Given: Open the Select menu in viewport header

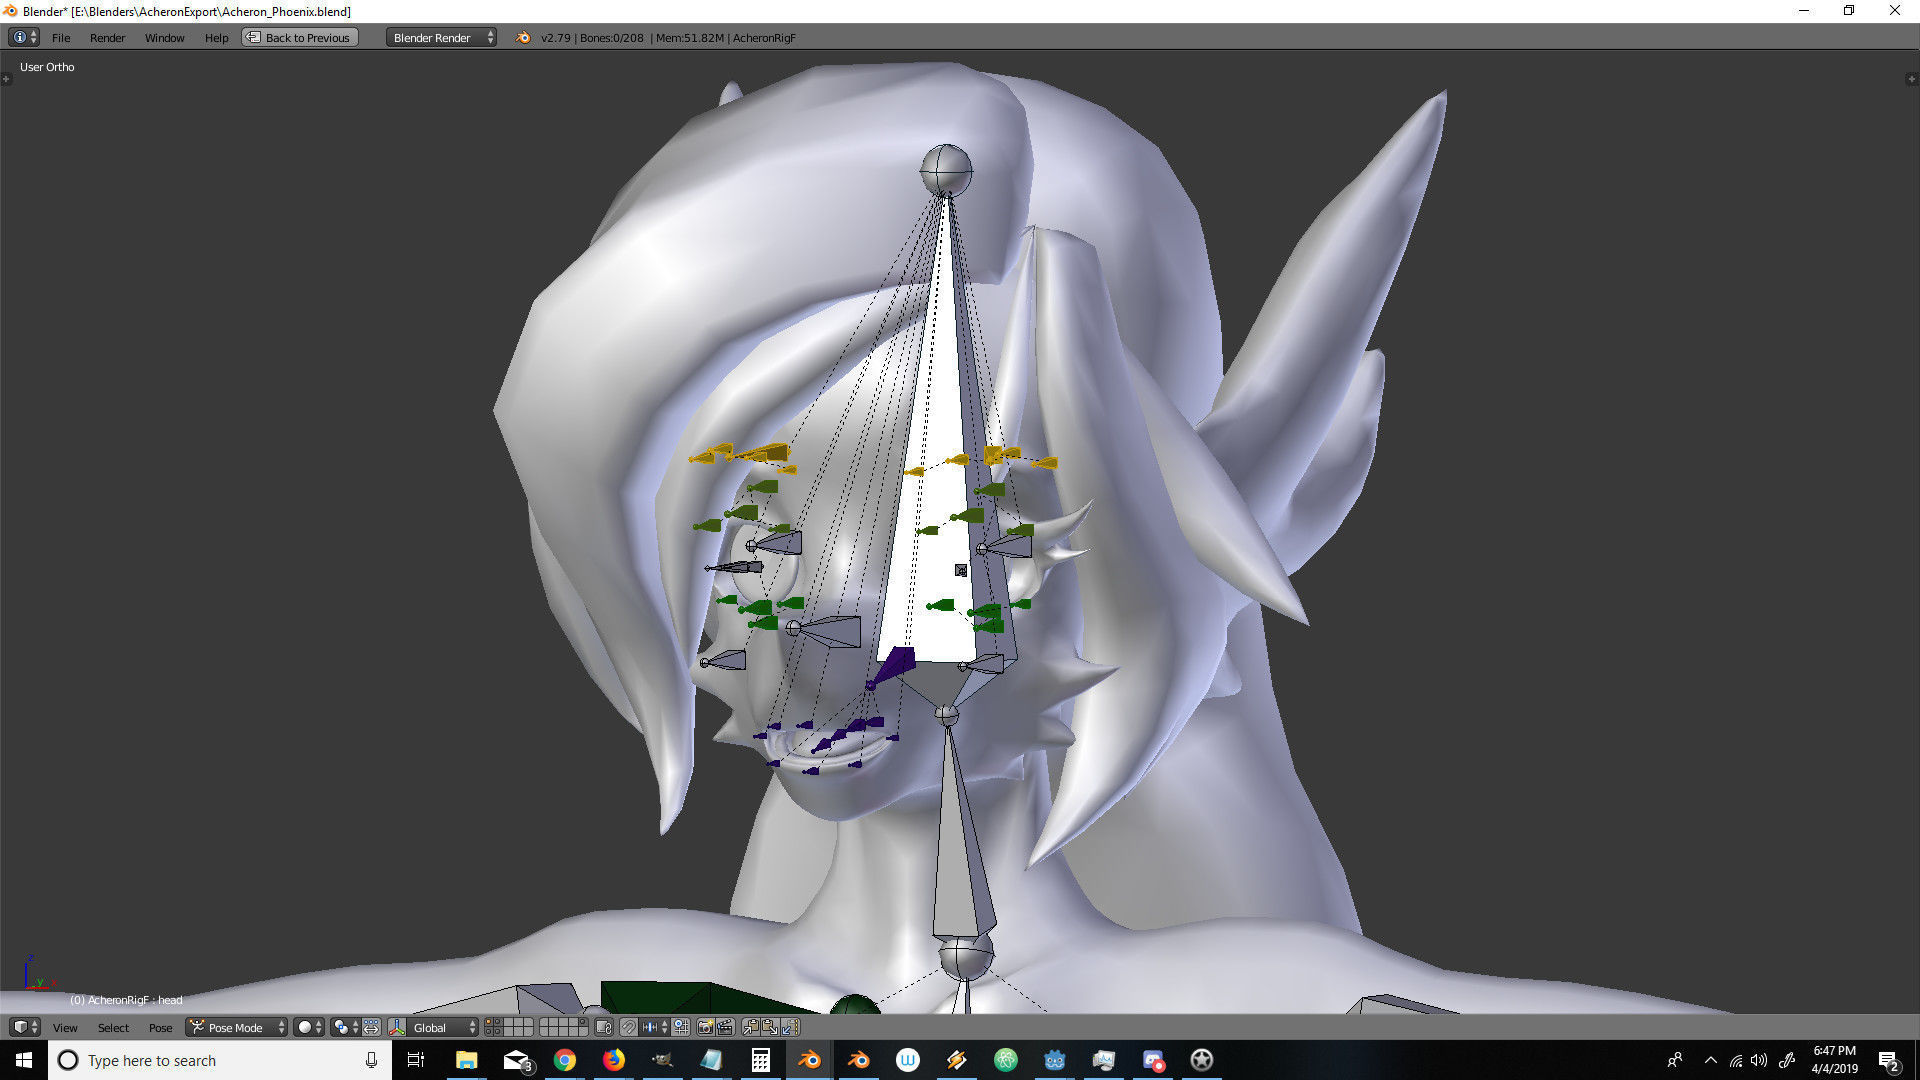Looking at the screenshot, I should tap(113, 1028).
